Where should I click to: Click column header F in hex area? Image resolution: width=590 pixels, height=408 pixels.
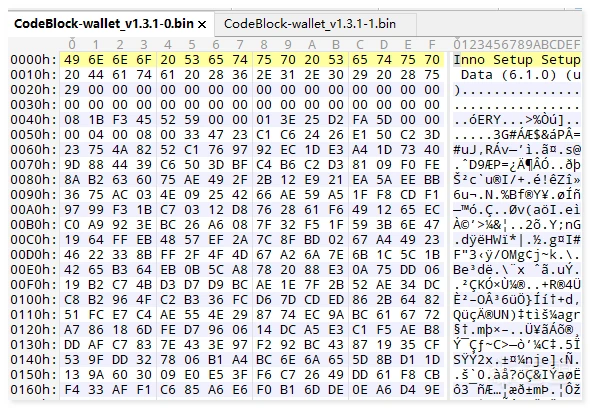click(432, 45)
